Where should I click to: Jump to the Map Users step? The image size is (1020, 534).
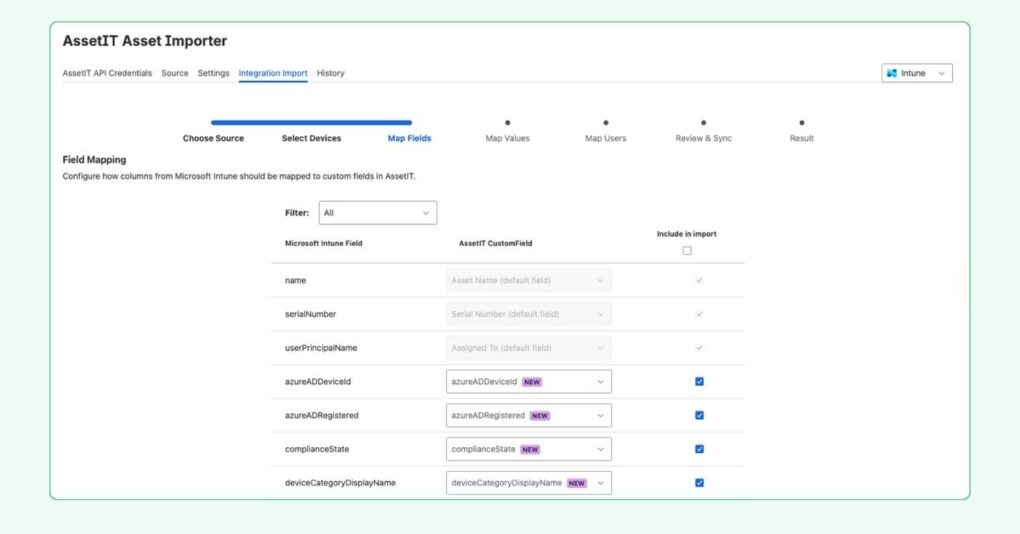[606, 138]
